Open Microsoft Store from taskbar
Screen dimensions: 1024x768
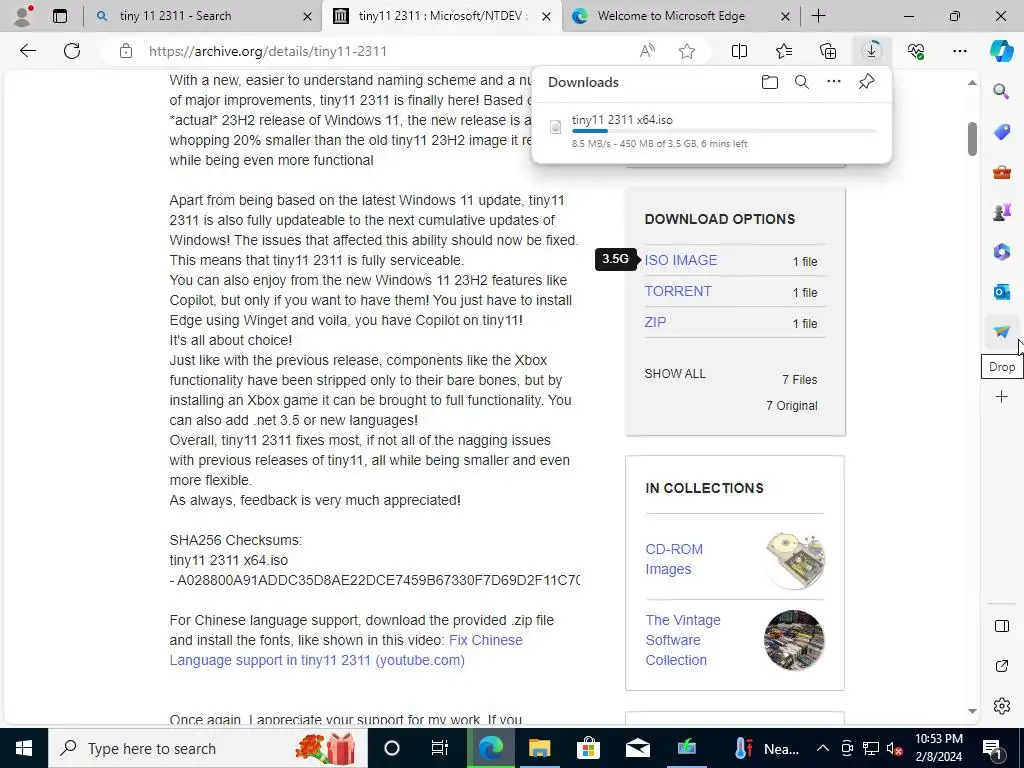(x=588, y=748)
